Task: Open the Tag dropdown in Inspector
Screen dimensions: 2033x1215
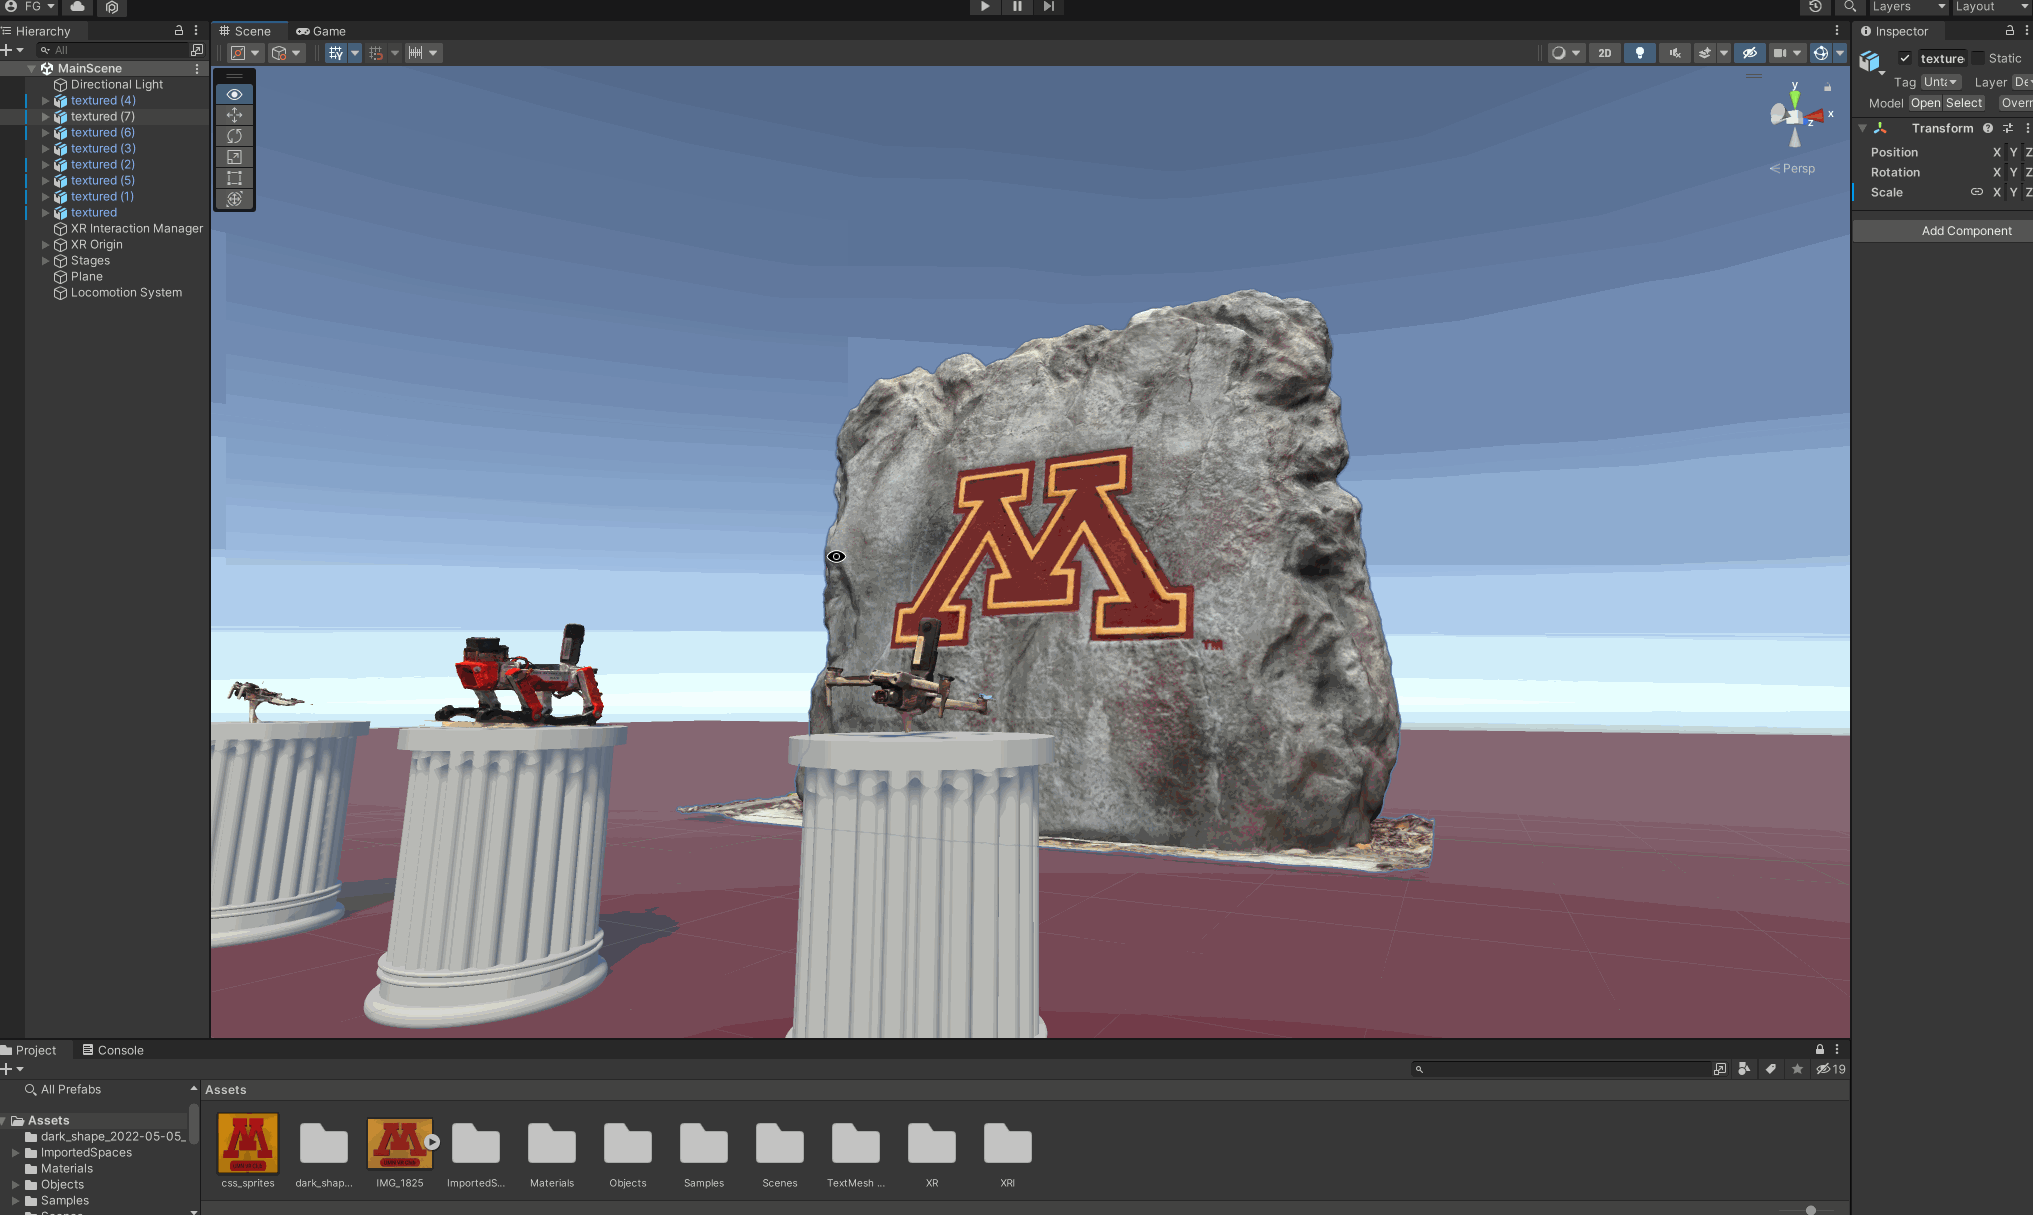Action: pos(1940,82)
